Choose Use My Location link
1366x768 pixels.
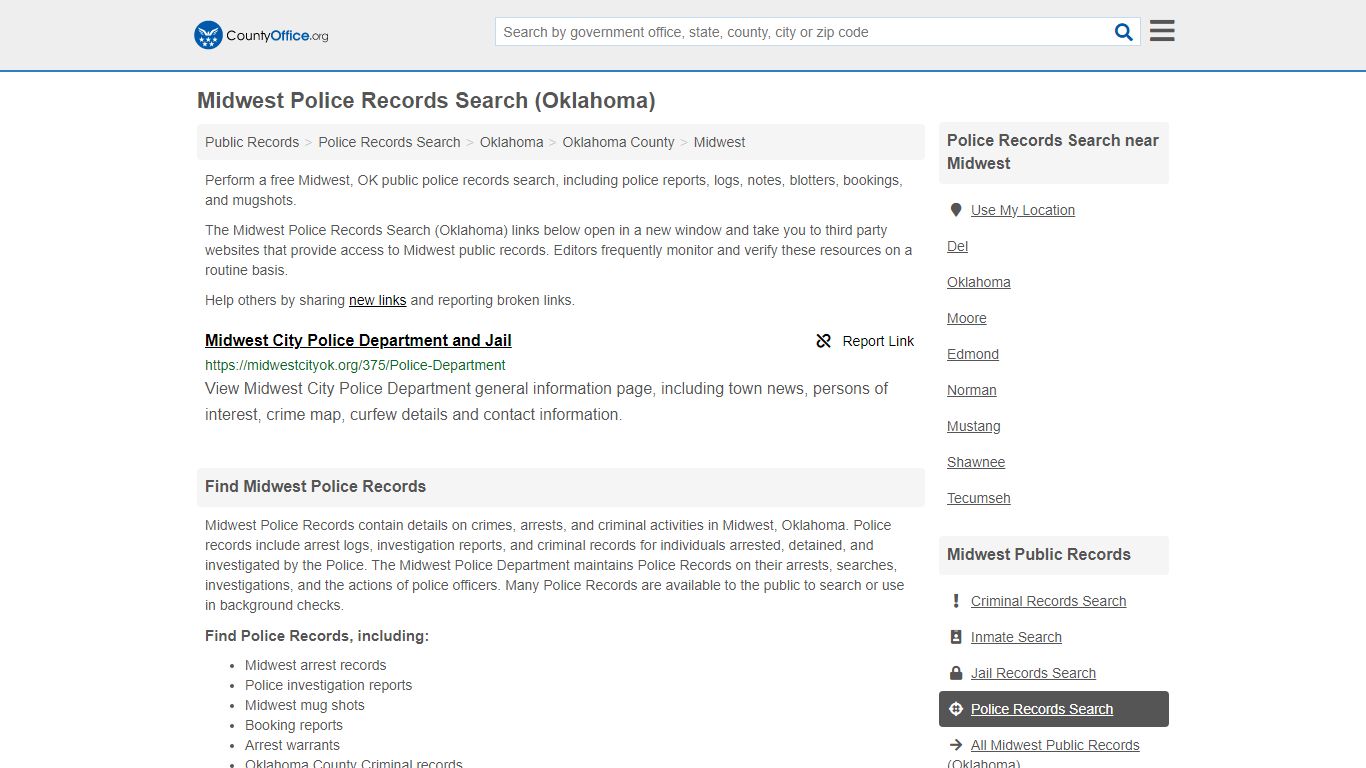pyautogui.click(x=1023, y=210)
